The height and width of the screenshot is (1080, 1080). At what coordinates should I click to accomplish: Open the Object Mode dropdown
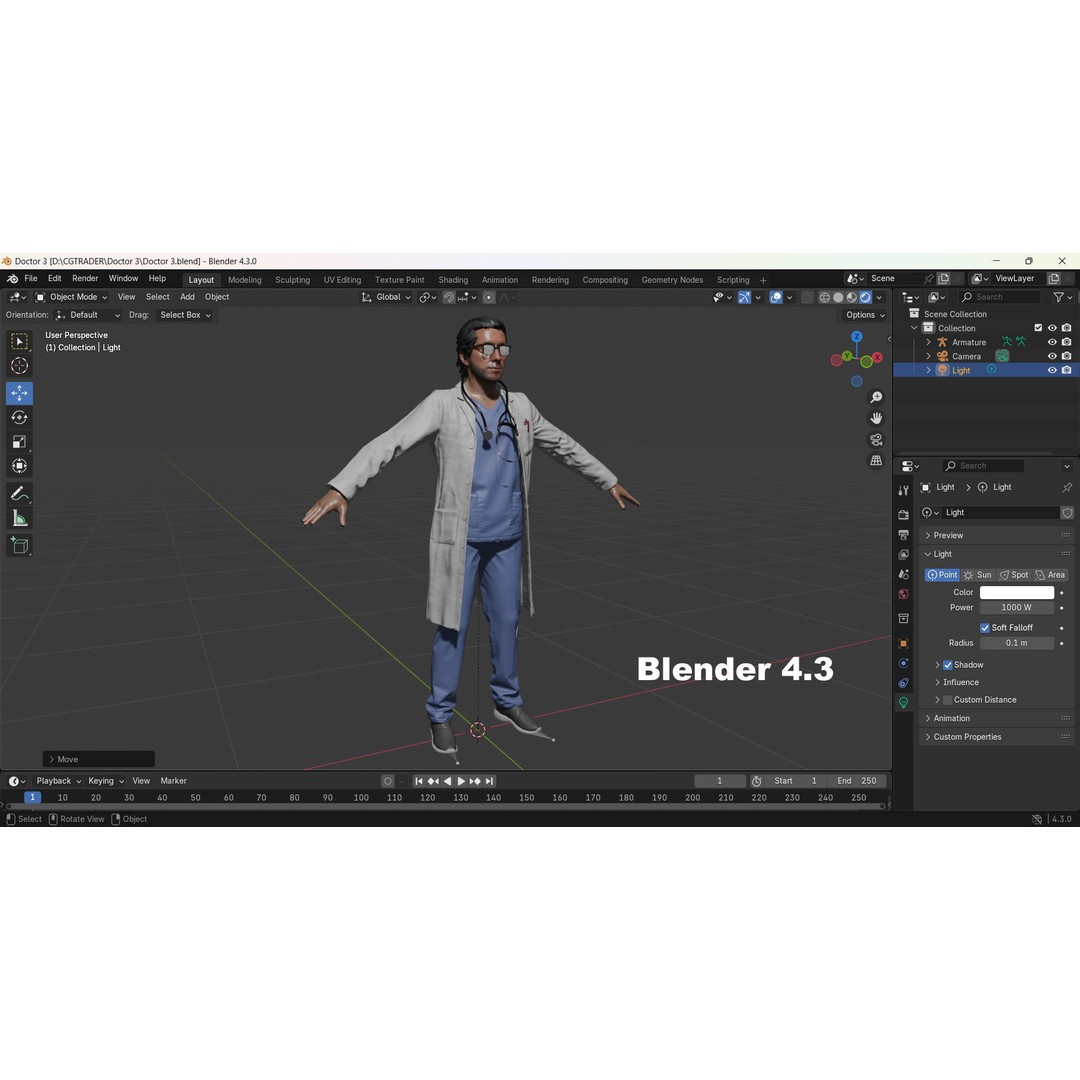click(72, 298)
